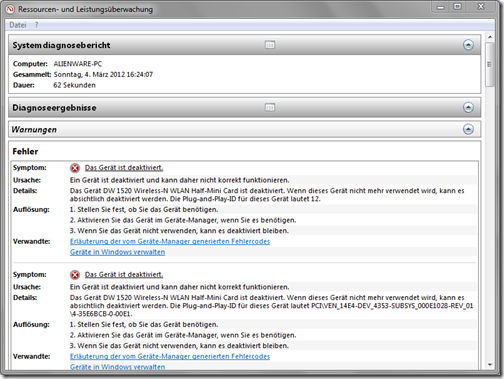Screen dimensions: 504x379
Task: Collapse the Systemdiagnosebericht section
Action: coord(468,45)
